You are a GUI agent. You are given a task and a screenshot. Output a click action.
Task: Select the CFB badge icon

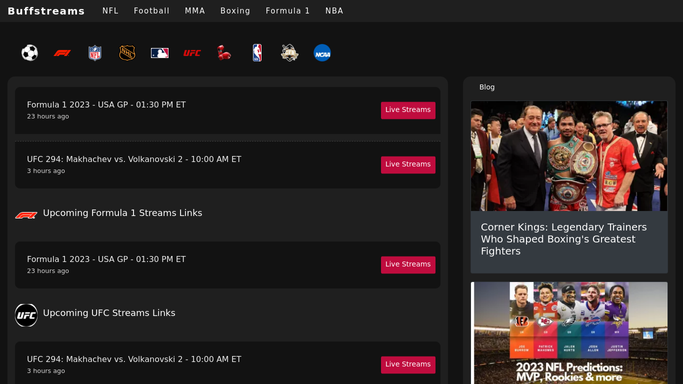click(x=290, y=53)
